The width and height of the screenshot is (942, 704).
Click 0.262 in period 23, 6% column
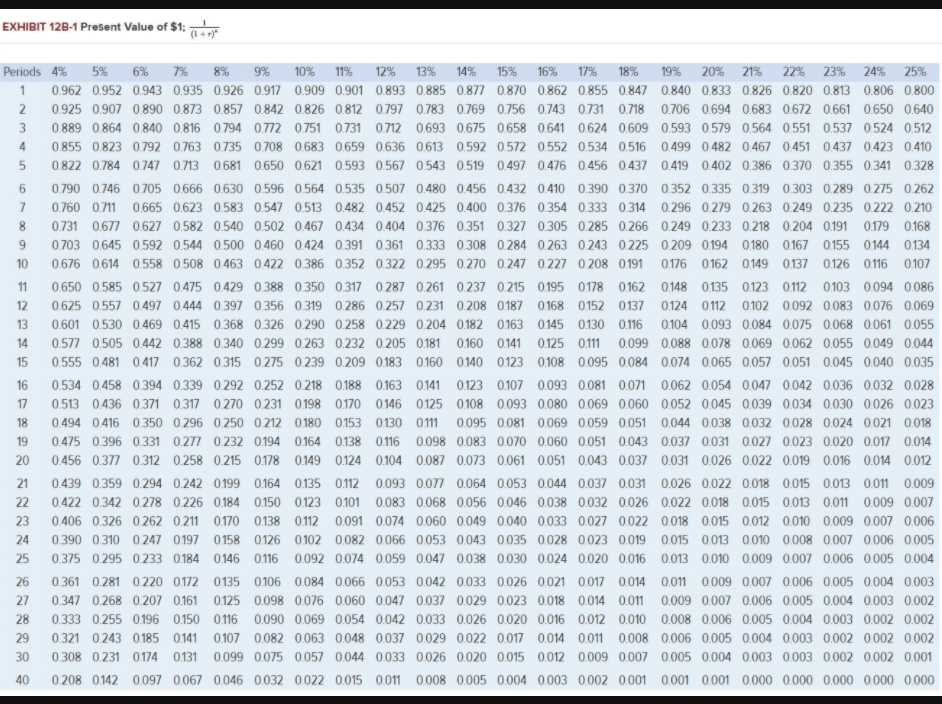coord(147,521)
